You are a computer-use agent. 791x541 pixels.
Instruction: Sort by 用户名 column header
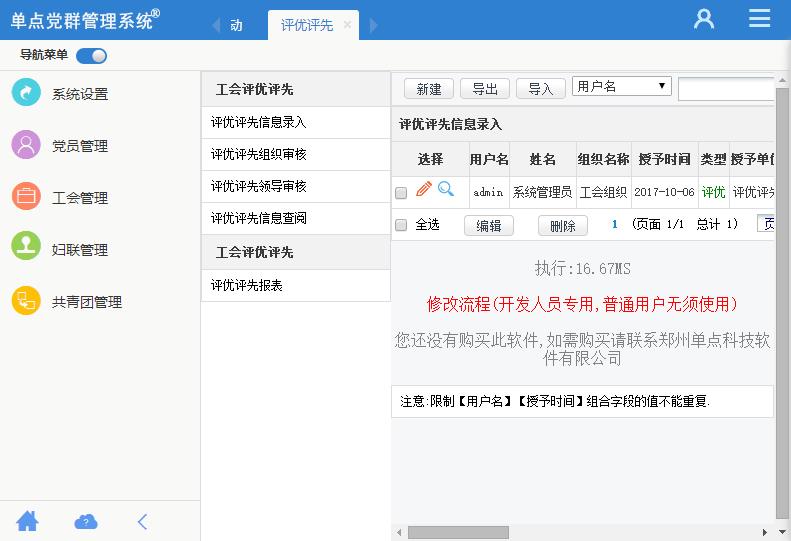(x=489, y=159)
